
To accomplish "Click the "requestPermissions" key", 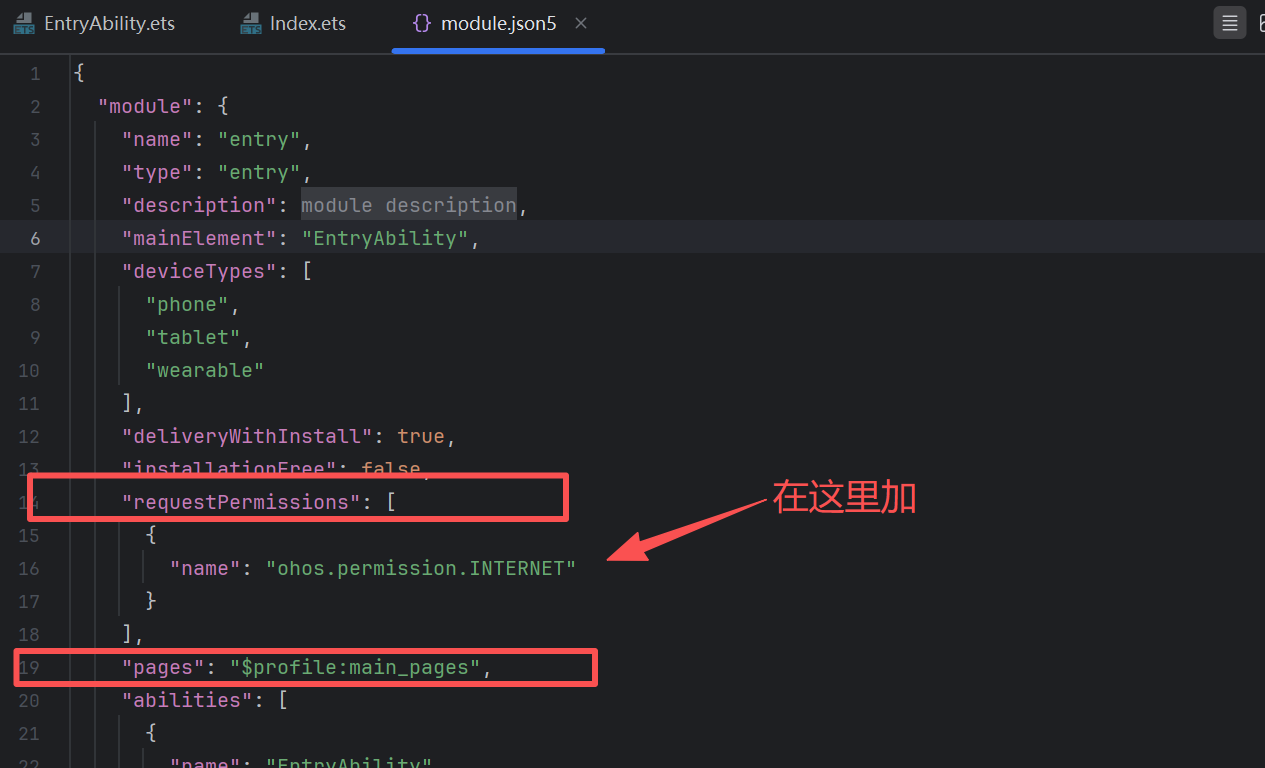I will 241,502.
